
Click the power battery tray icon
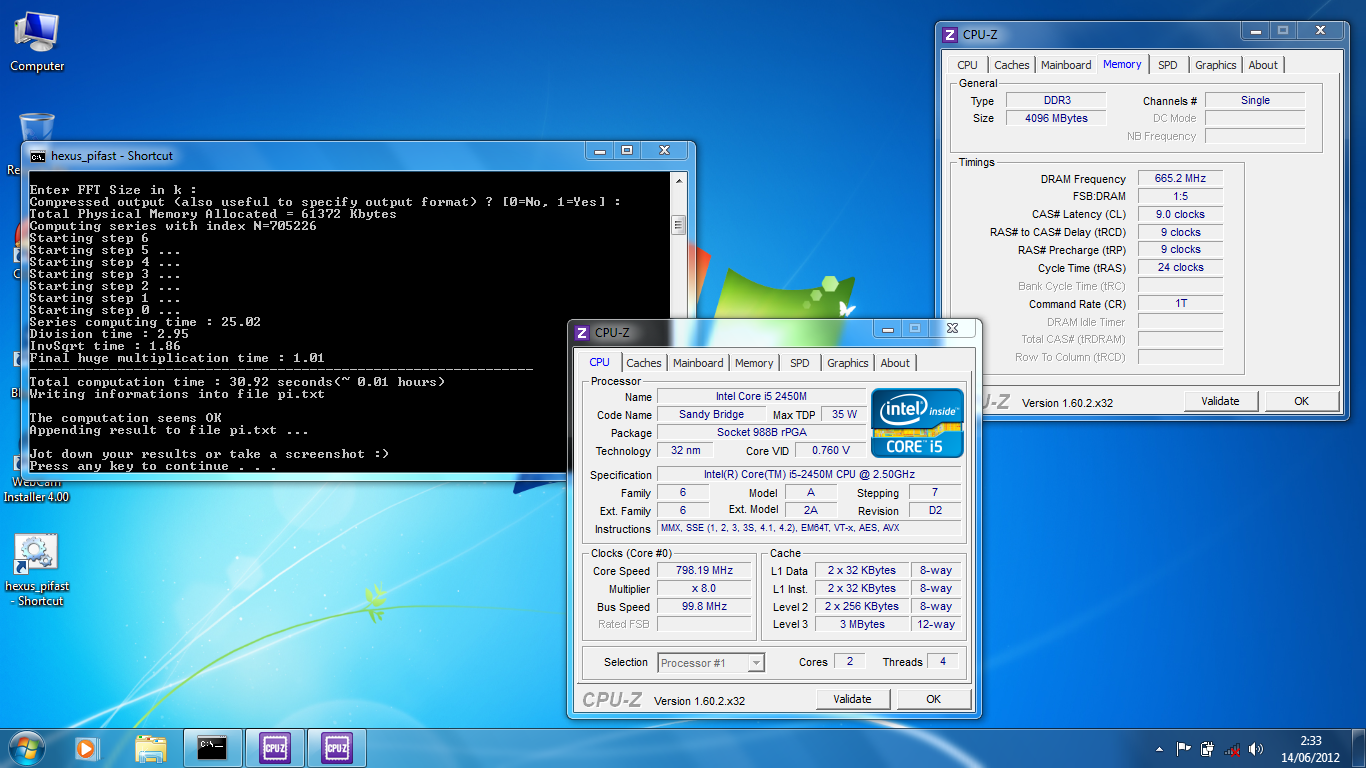[1207, 749]
